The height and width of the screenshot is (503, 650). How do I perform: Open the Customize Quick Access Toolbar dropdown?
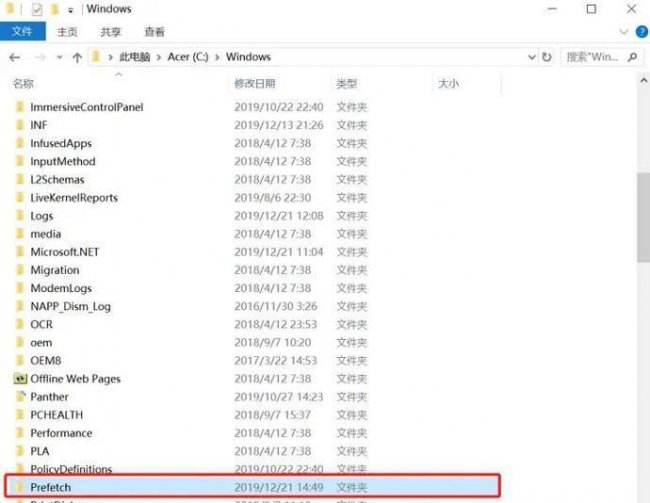coord(70,10)
